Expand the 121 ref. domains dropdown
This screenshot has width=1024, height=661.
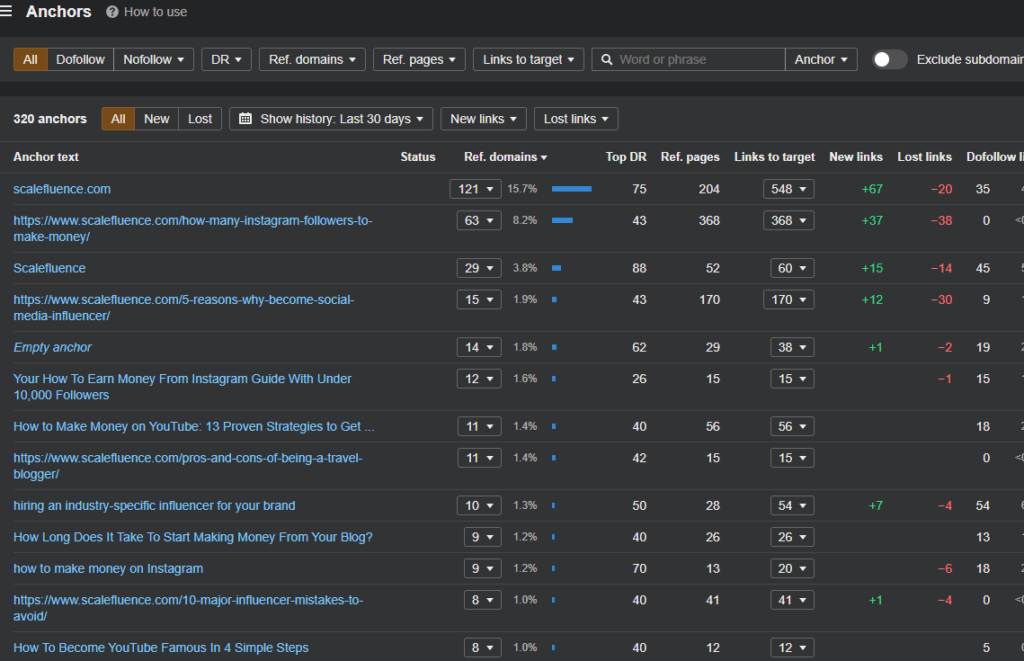click(x=475, y=189)
